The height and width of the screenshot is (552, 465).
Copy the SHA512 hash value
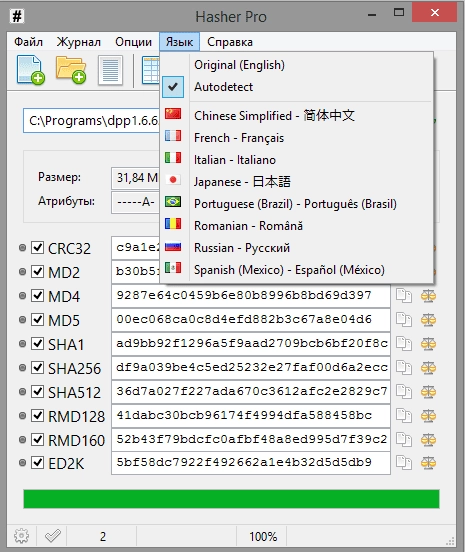click(x=404, y=391)
